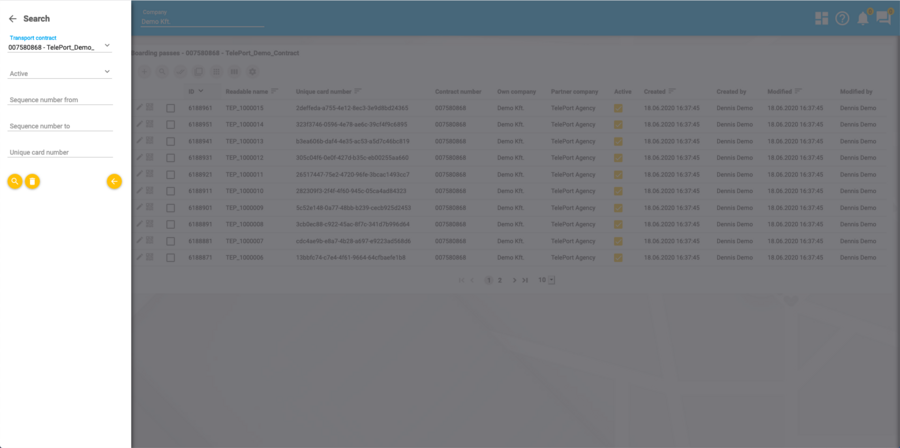This screenshot has width=900, height=448.
Task: Clear filters with the yellow trash button
Action: coord(32,181)
